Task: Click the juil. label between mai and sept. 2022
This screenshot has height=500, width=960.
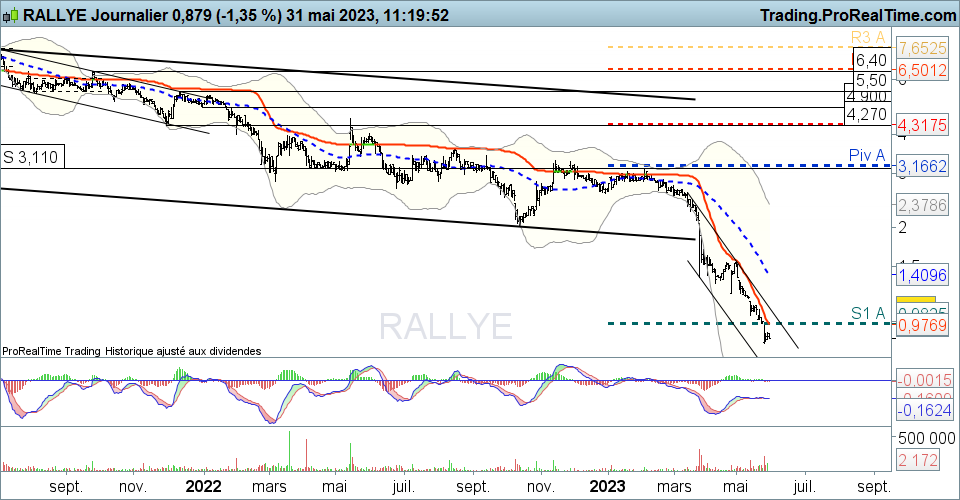Action: click(403, 487)
